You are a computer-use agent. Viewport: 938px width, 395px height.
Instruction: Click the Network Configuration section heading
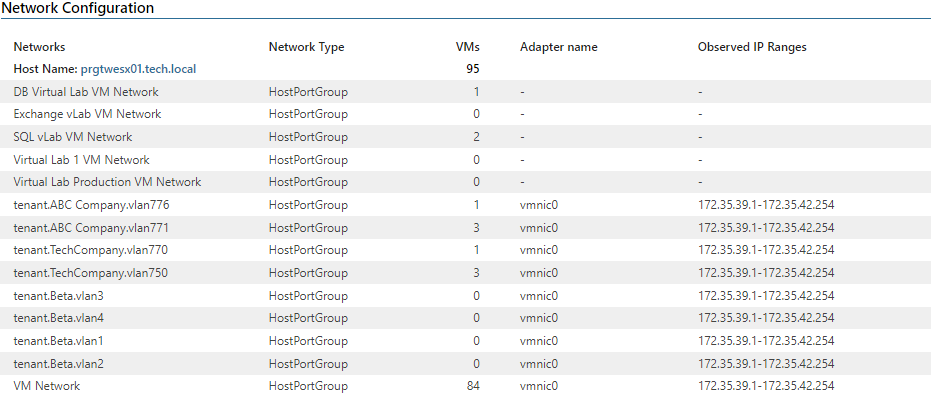pos(78,8)
